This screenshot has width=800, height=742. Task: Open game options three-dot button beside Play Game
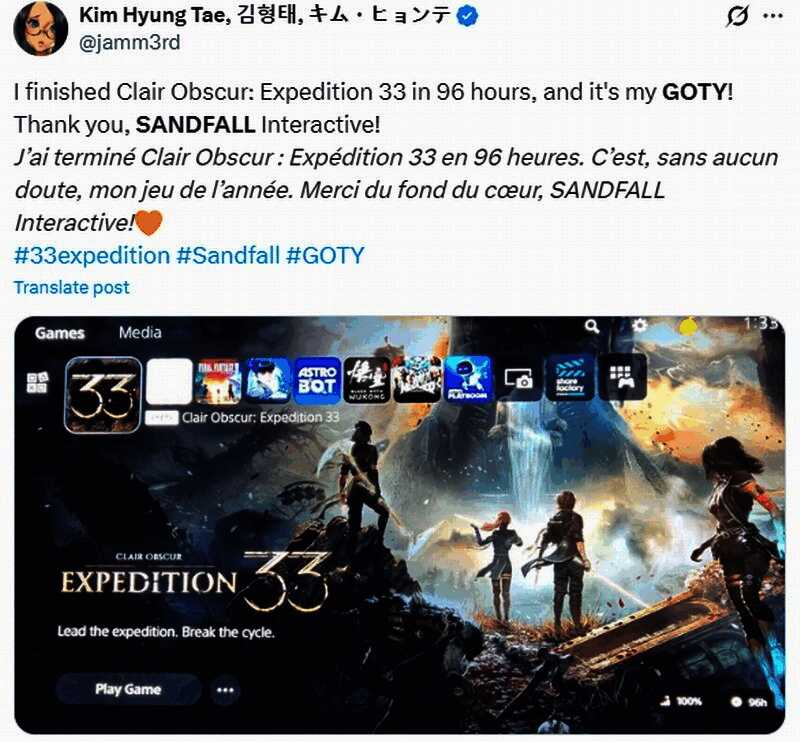pos(225,690)
